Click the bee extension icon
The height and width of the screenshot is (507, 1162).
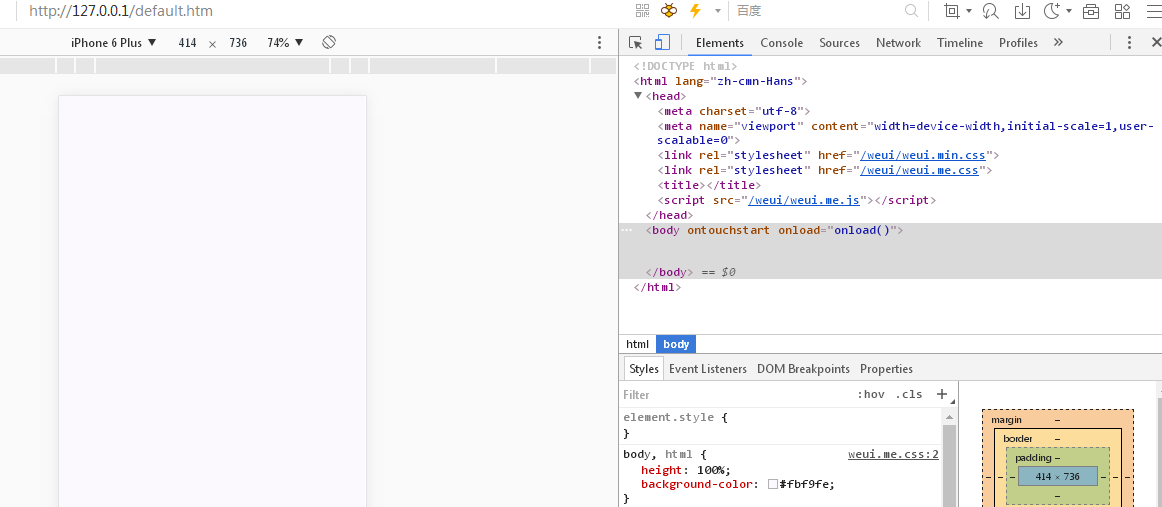coord(669,11)
